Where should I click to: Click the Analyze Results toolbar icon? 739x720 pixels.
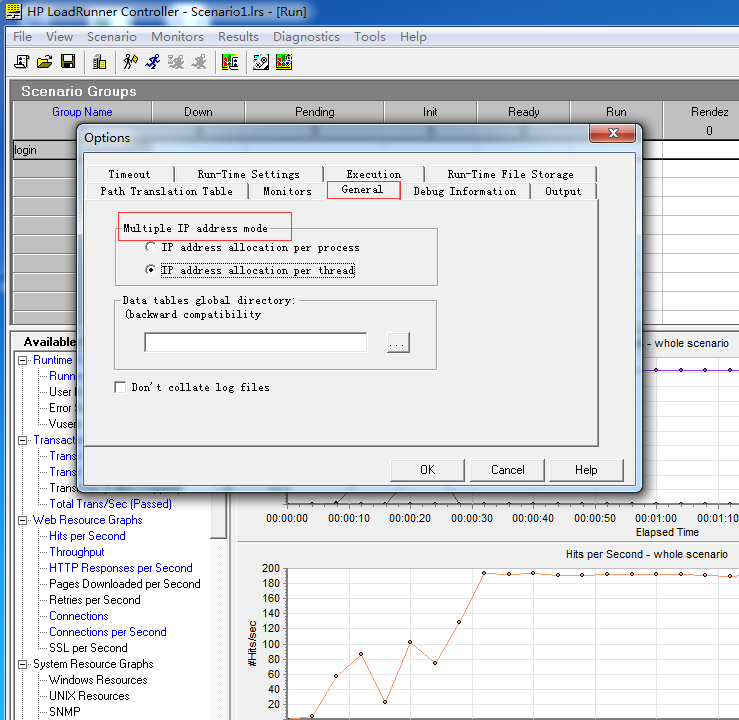point(230,62)
